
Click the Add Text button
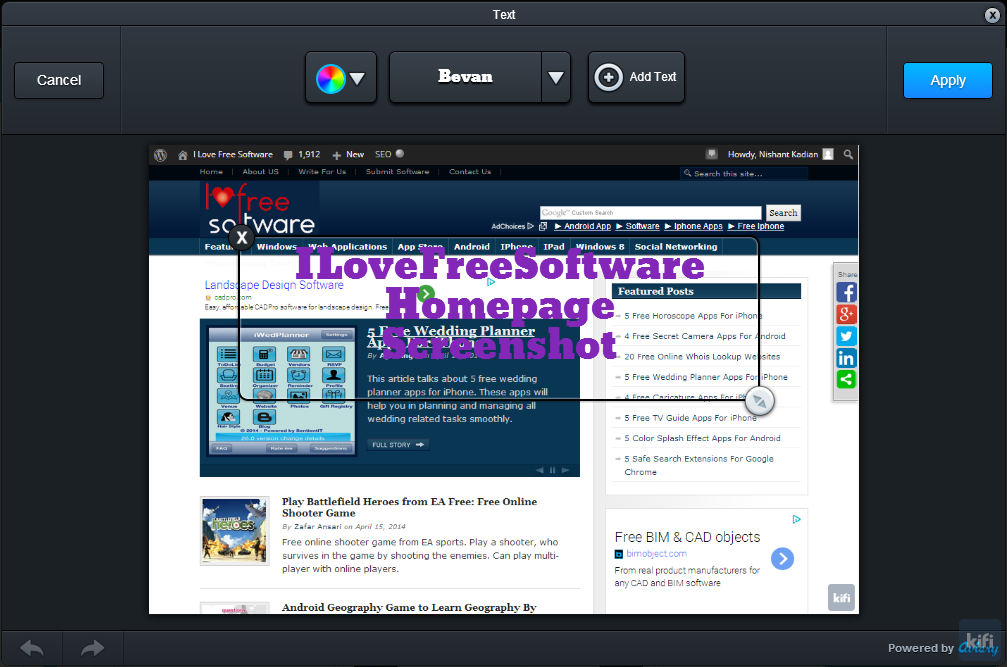coord(636,77)
